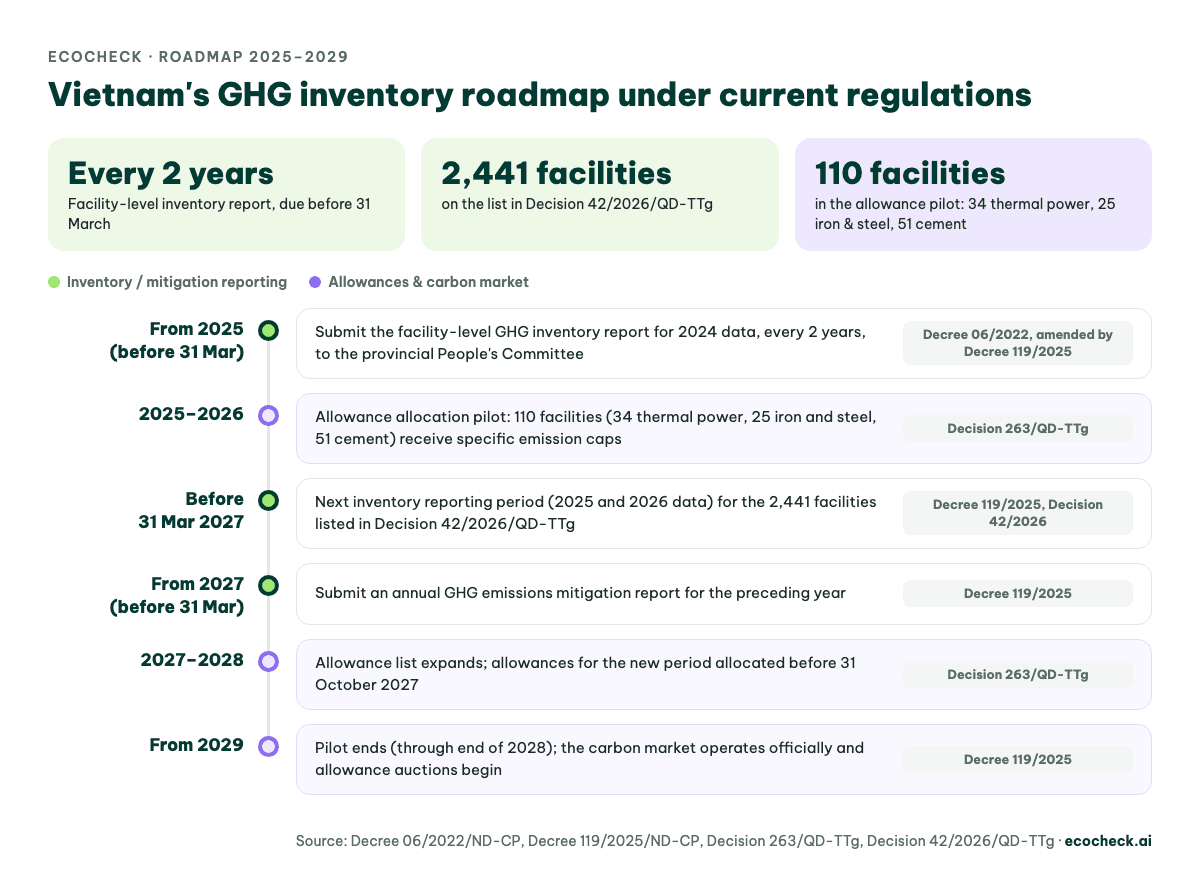Screen dimensions: 1200x881
Task: Click the text 'Submit the facility-level GHG inventory report'
Action: [x=477, y=332]
